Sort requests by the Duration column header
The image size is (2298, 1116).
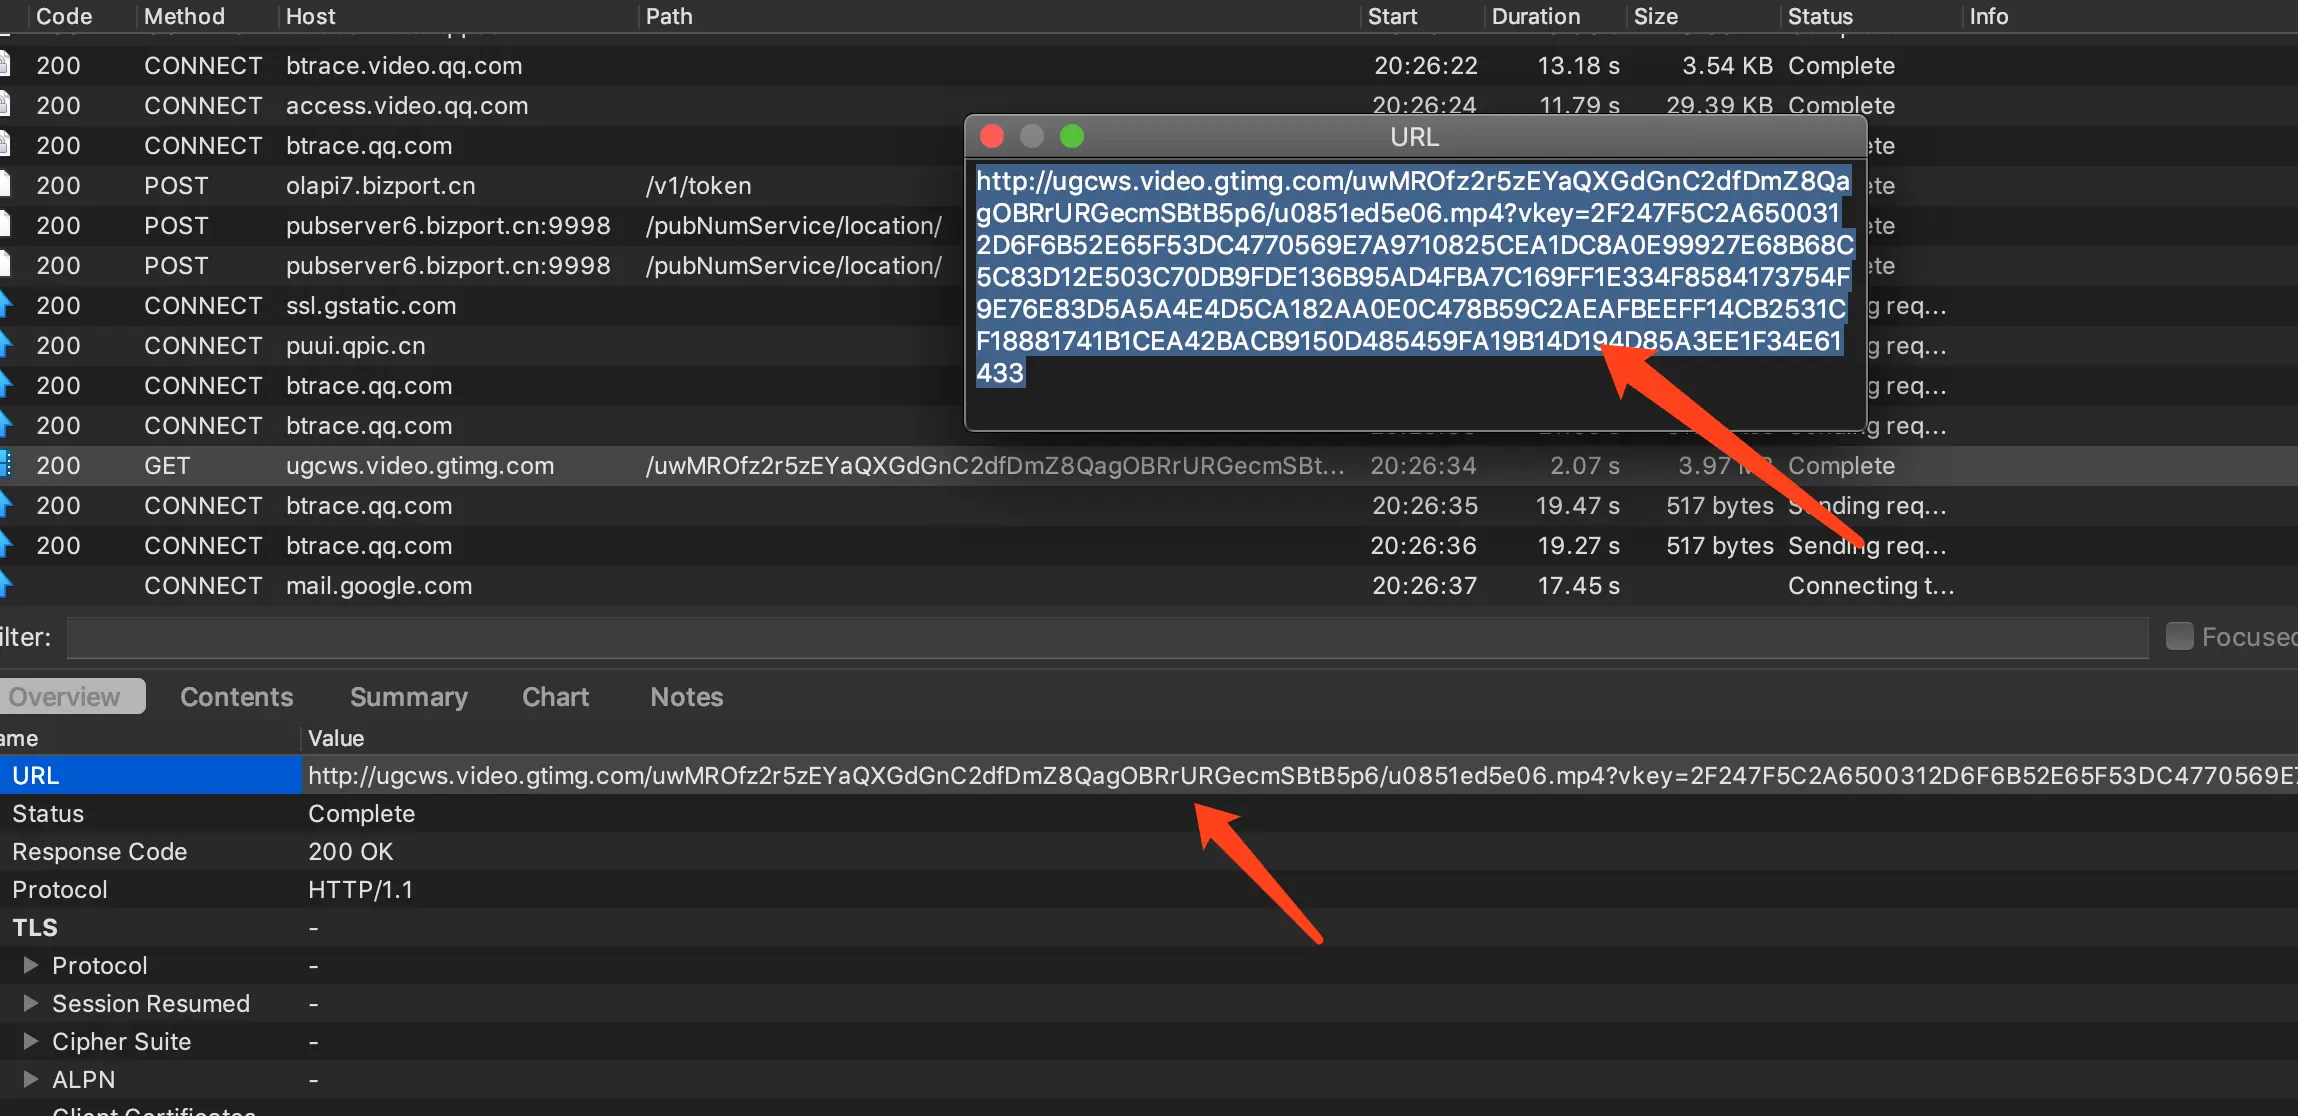(1535, 16)
